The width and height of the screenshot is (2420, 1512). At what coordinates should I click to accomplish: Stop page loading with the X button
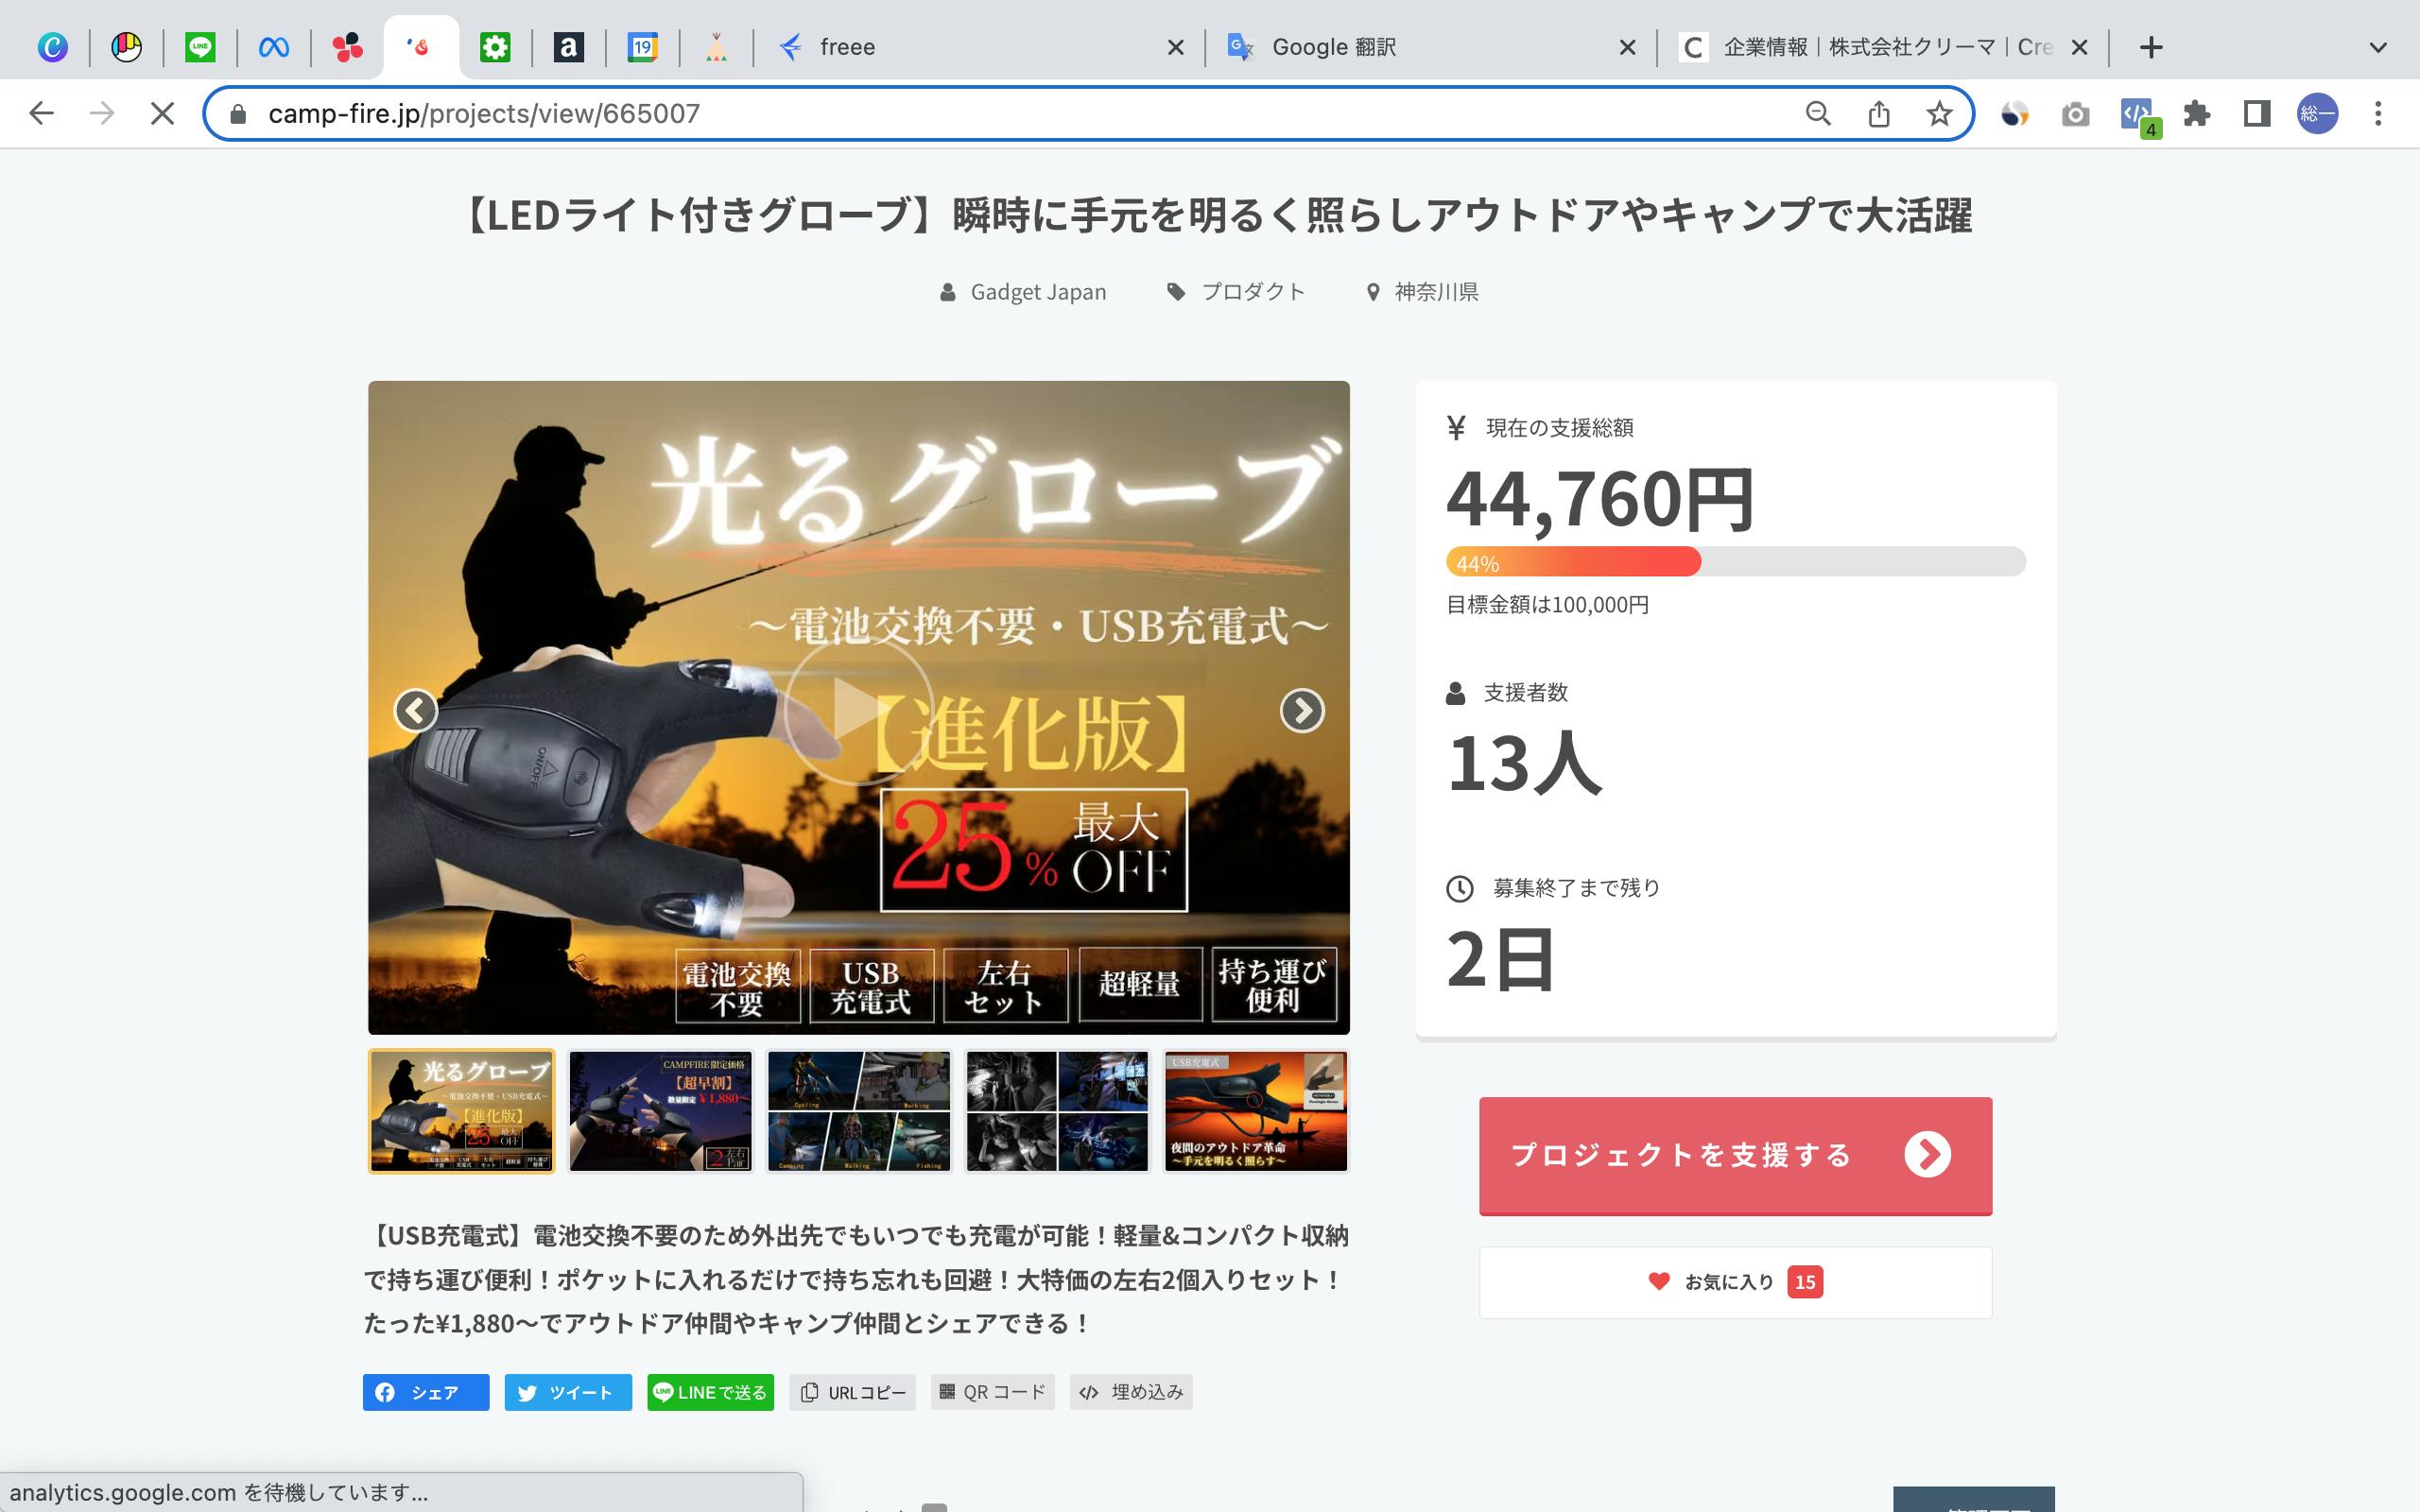tap(162, 114)
